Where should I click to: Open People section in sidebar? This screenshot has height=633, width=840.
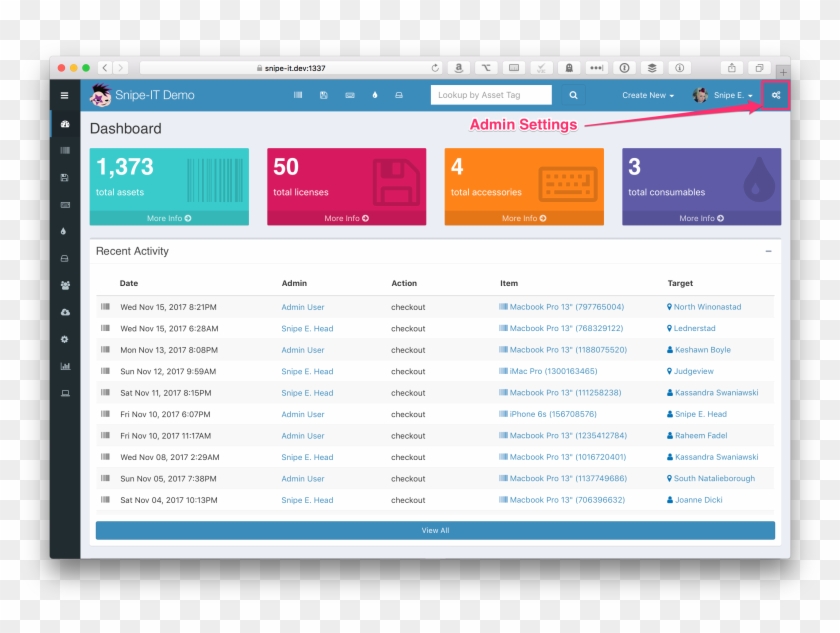coord(65,285)
